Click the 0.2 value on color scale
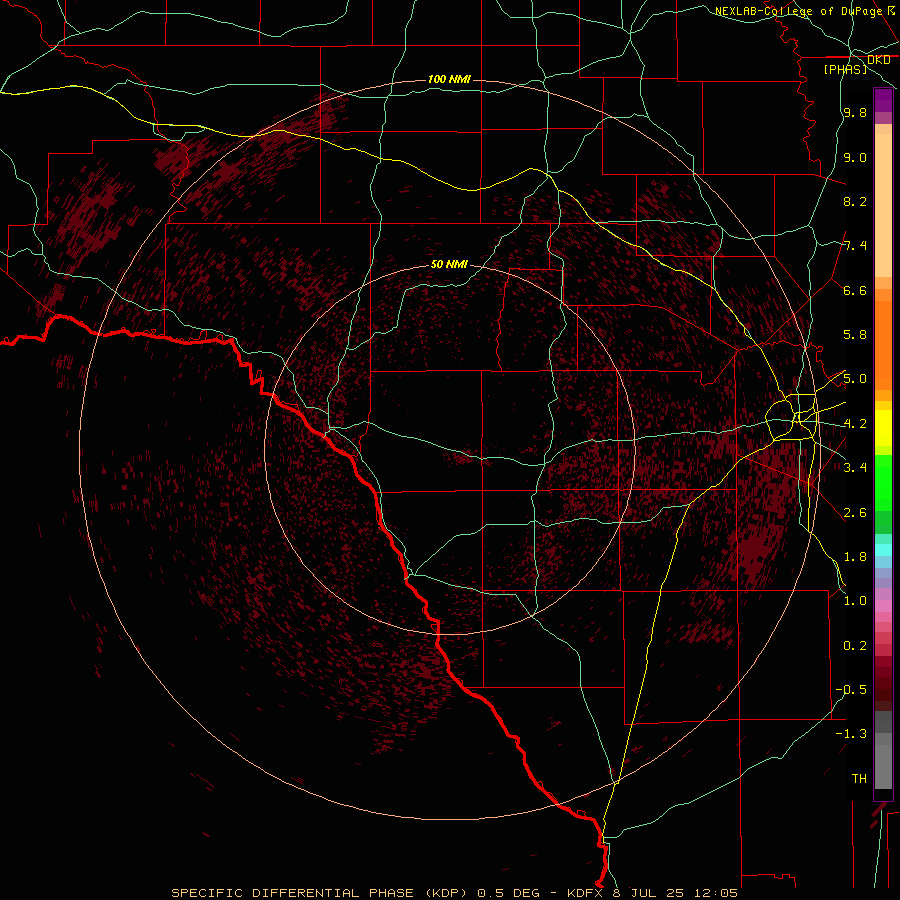This screenshot has height=900, width=900. click(855, 646)
